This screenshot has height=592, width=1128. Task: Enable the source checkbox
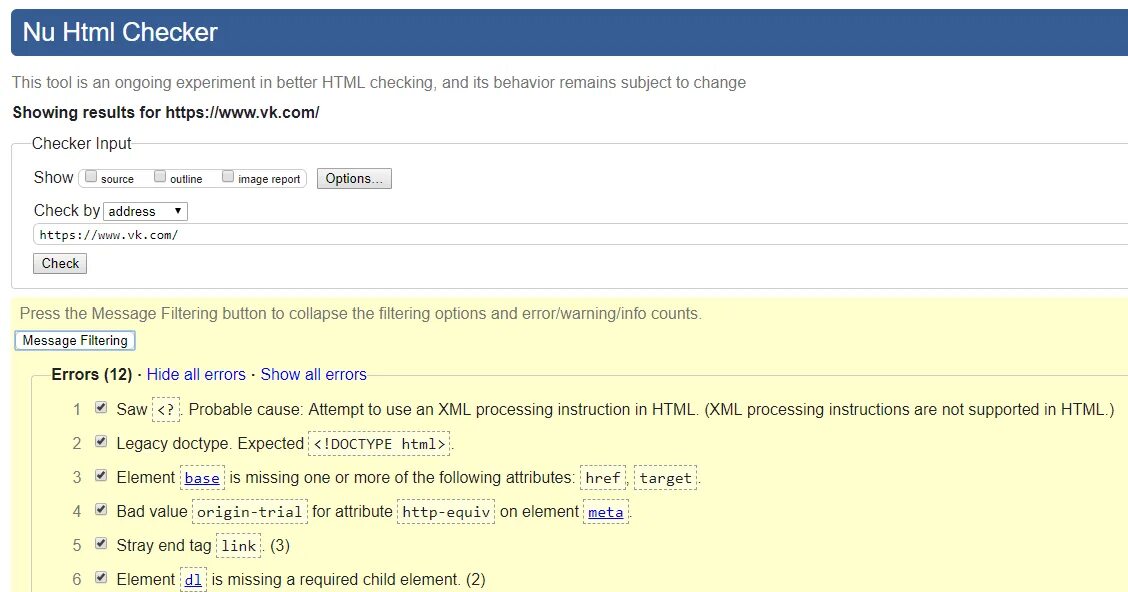point(91,177)
